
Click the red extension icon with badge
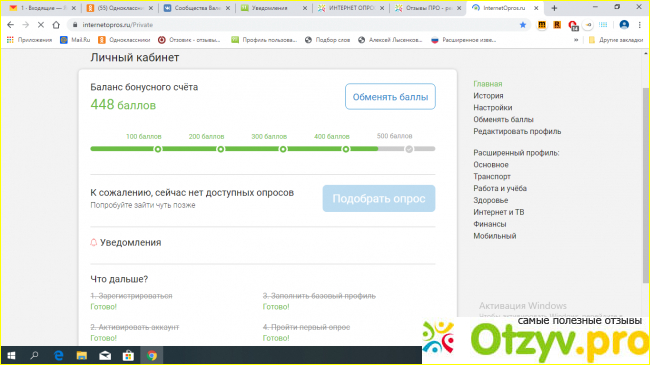tap(573, 26)
